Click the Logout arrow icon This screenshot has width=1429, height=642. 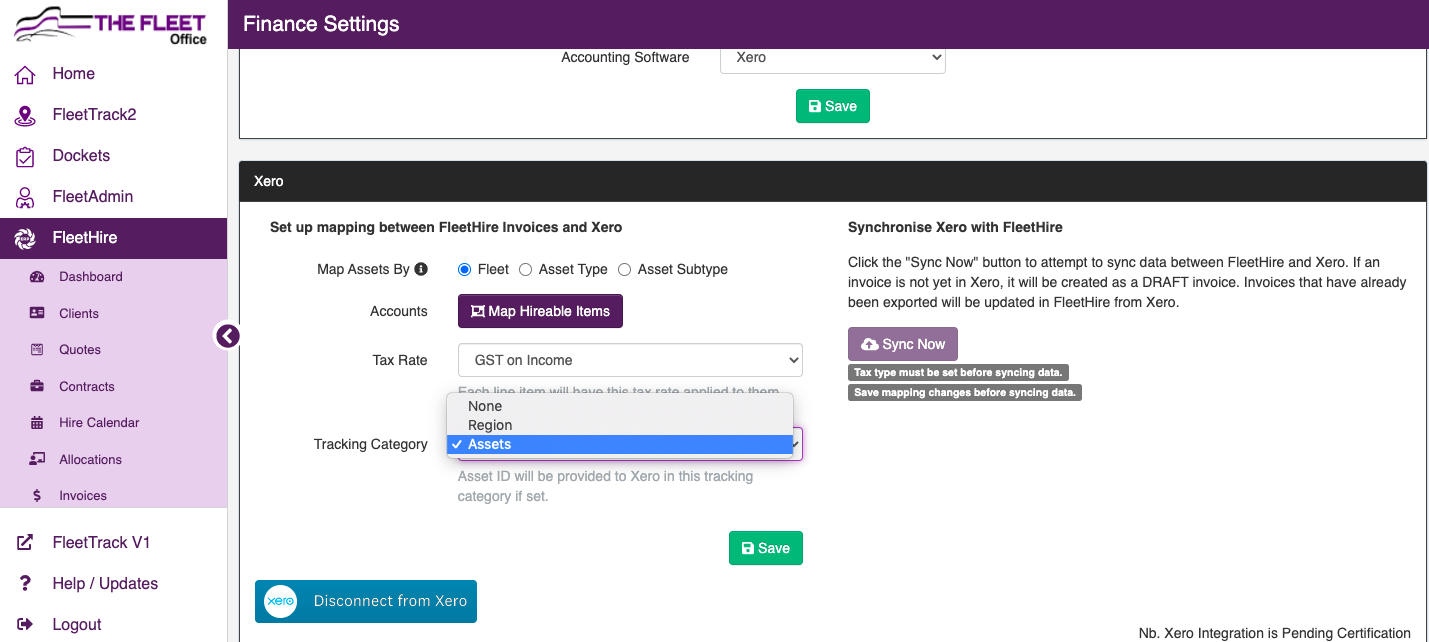tap(25, 625)
